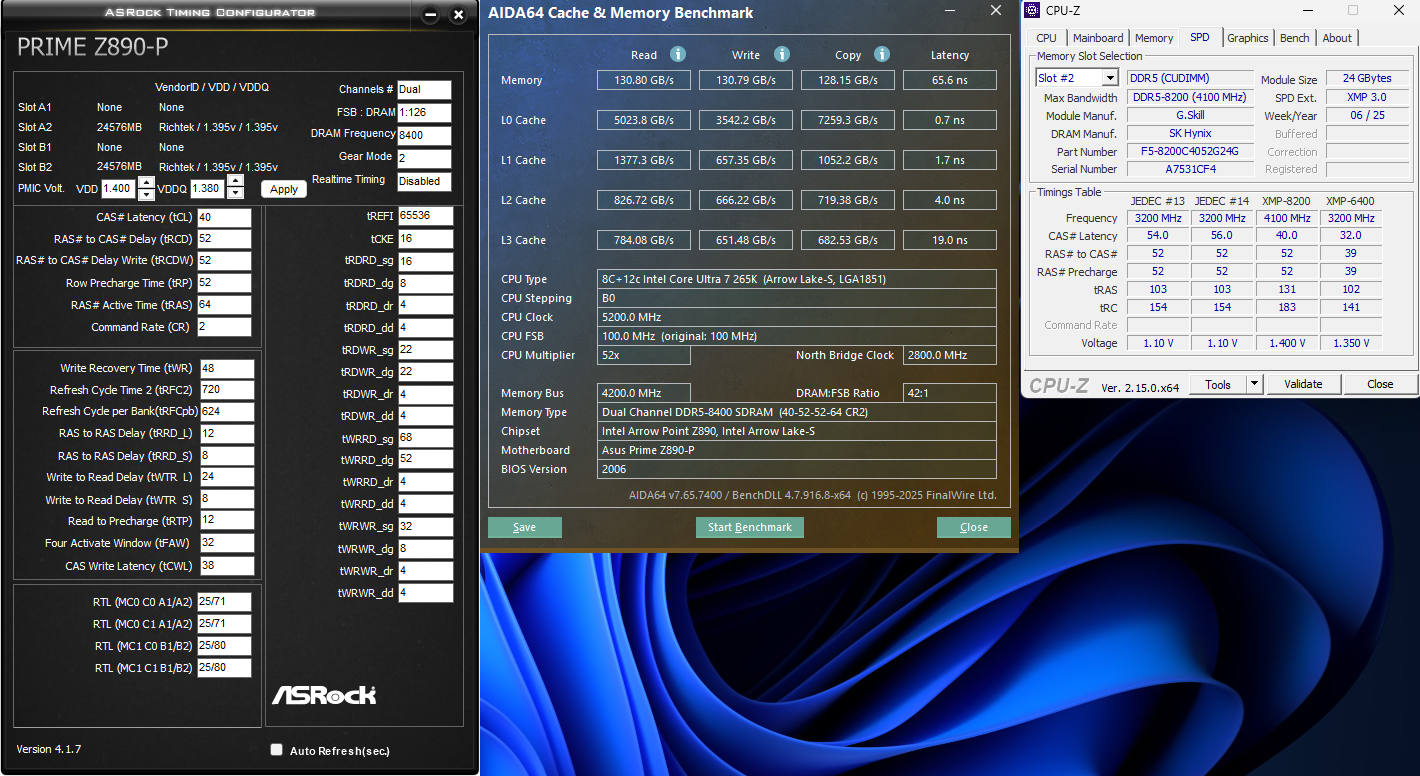Image resolution: width=1420 pixels, height=776 pixels.
Task: Start Benchmark in AIDA64
Action: tap(750, 527)
